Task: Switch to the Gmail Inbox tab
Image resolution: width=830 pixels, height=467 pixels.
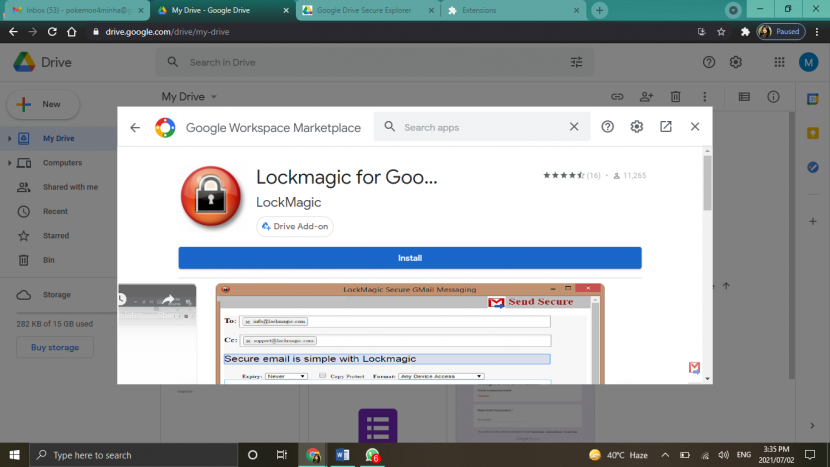Action: [77, 10]
